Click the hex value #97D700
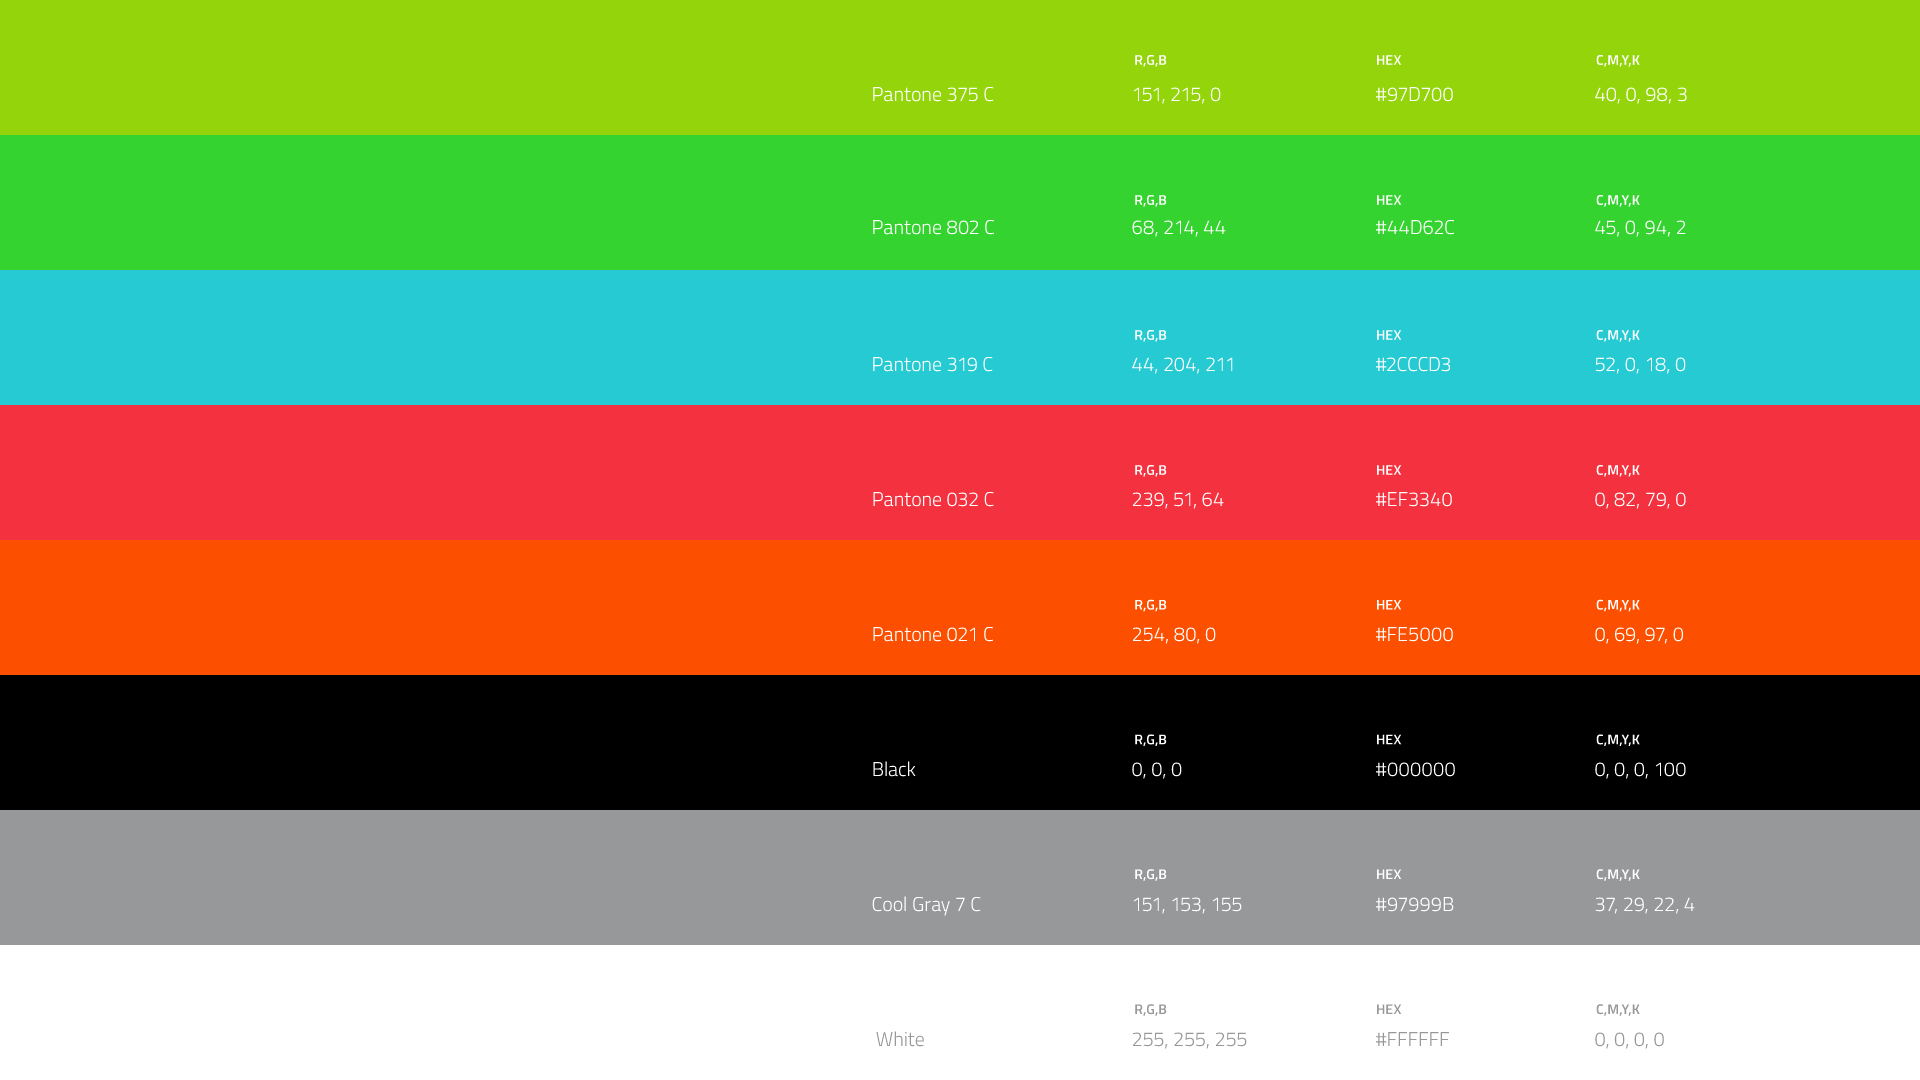 1414,94
